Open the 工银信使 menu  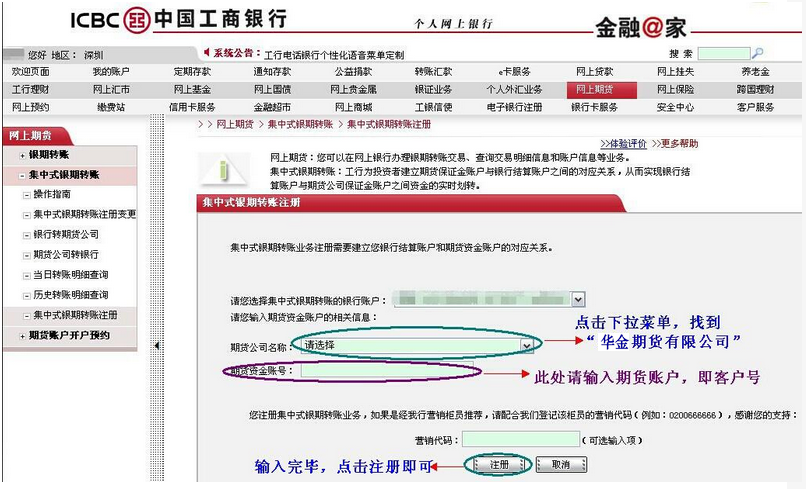point(433,107)
